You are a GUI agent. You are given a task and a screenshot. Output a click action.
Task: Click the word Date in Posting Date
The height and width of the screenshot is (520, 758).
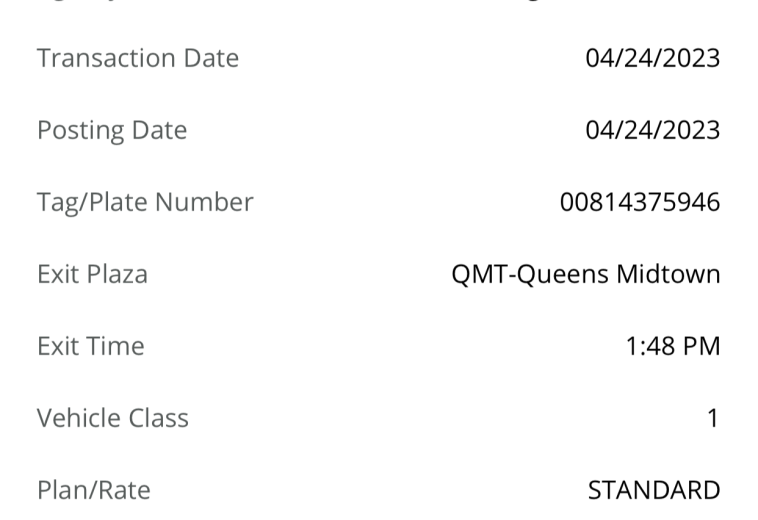(x=159, y=130)
